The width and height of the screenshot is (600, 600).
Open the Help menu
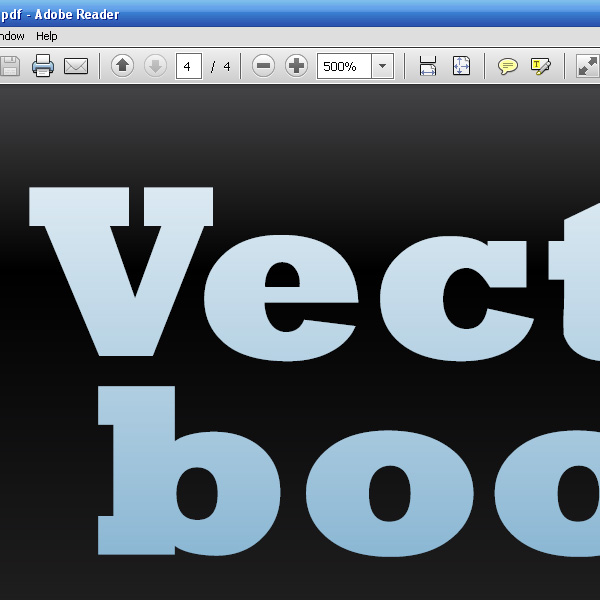click(47, 36)
